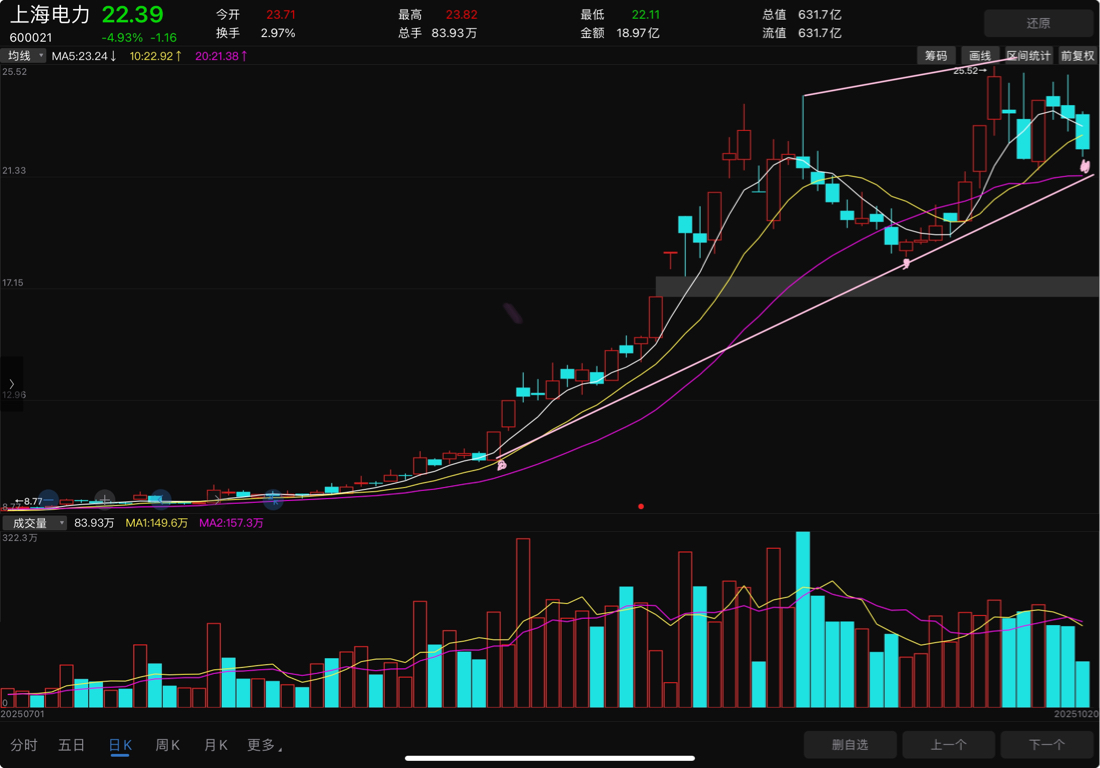1100x768 pixels.
Task: Click the 25.52 high price marker on chart
Action: click(970, 70)
